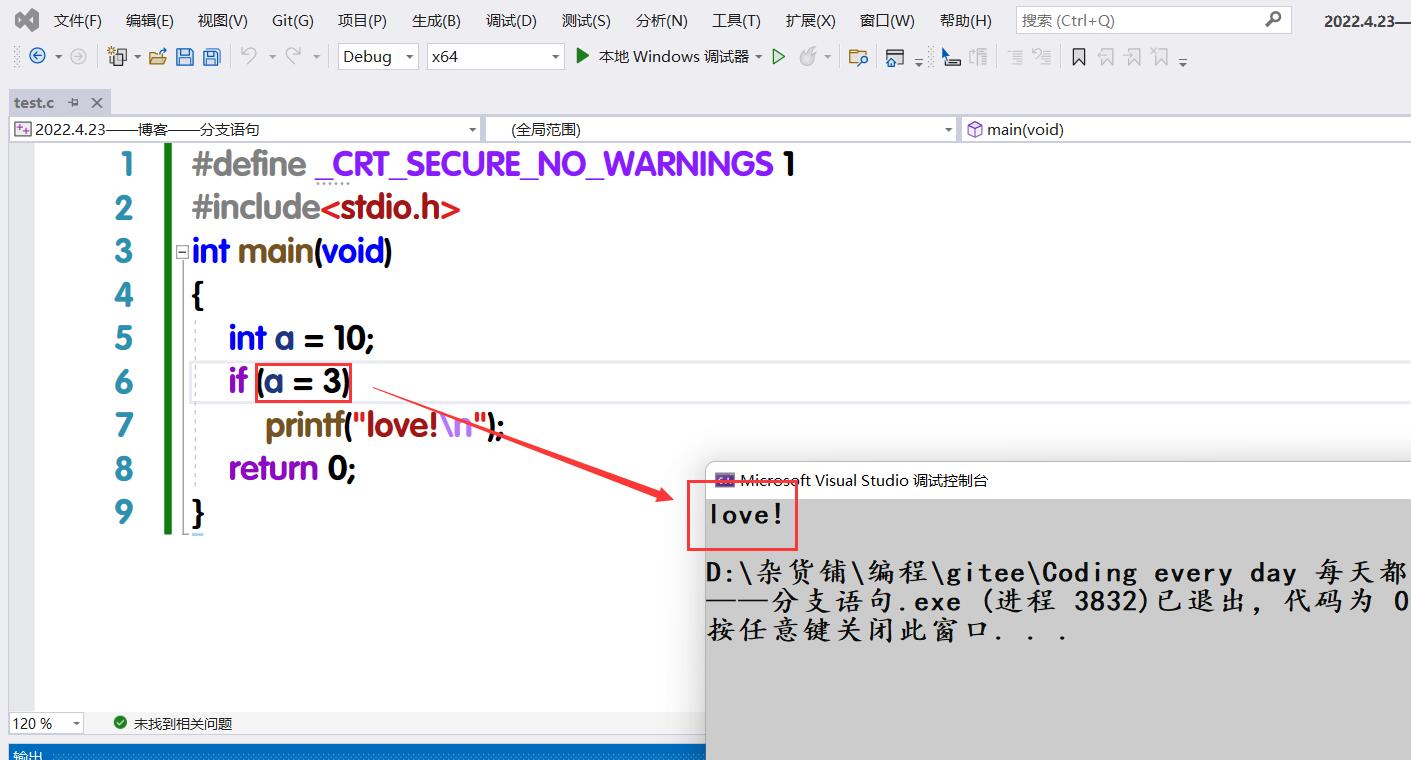Open the 扩展(X) menu
Screen dimensions: 1411x760
(x=810, y=20)
